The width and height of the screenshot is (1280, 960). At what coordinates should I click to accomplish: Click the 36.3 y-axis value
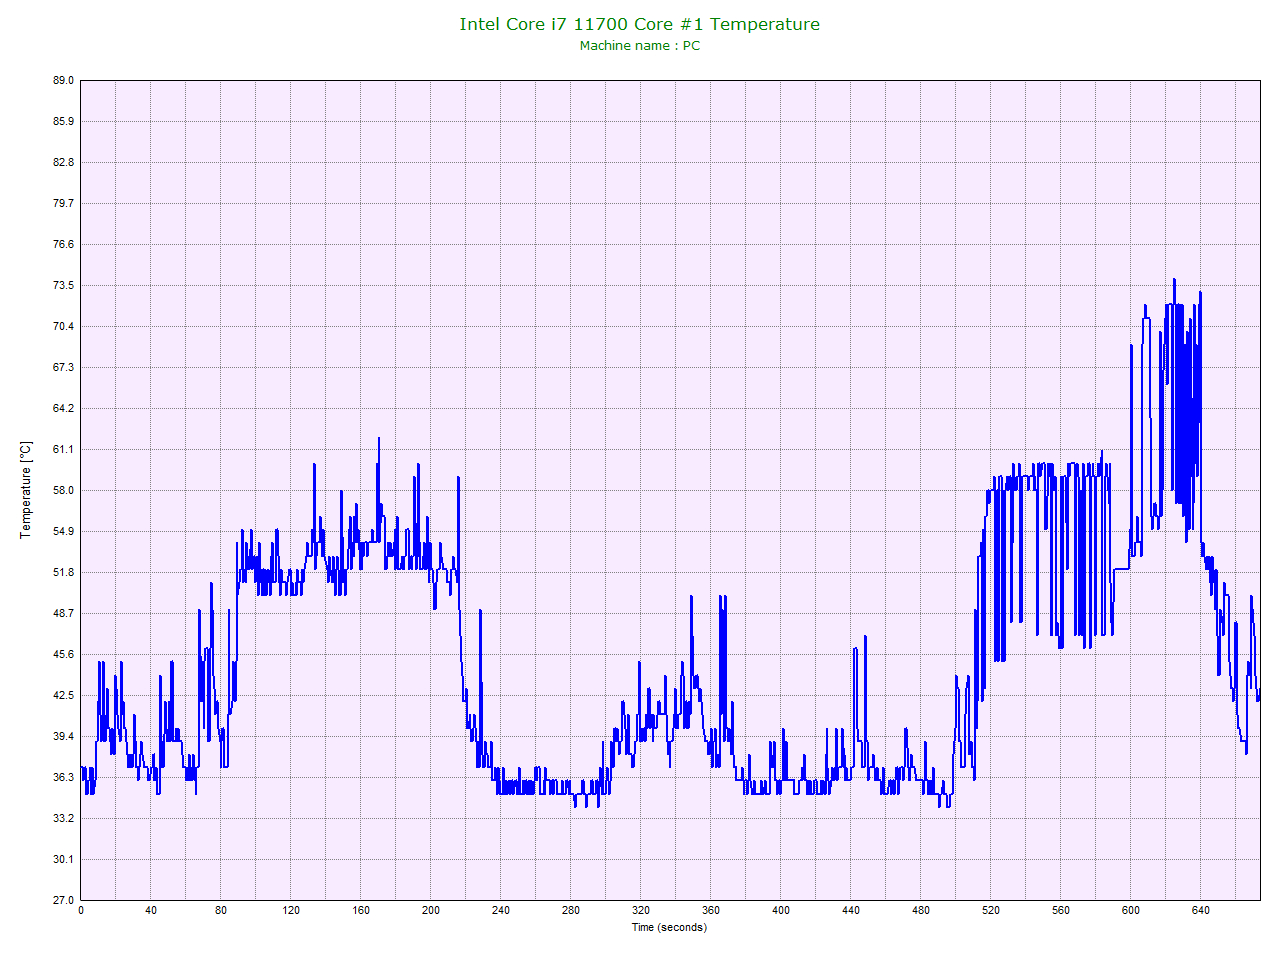63,777
